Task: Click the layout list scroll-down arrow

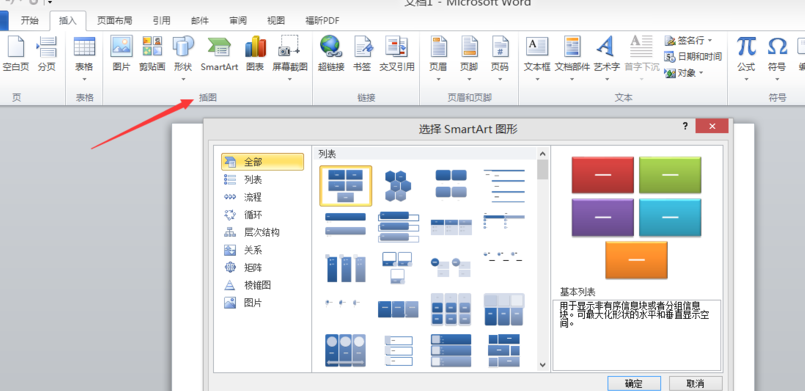Action: pos(543,365)
